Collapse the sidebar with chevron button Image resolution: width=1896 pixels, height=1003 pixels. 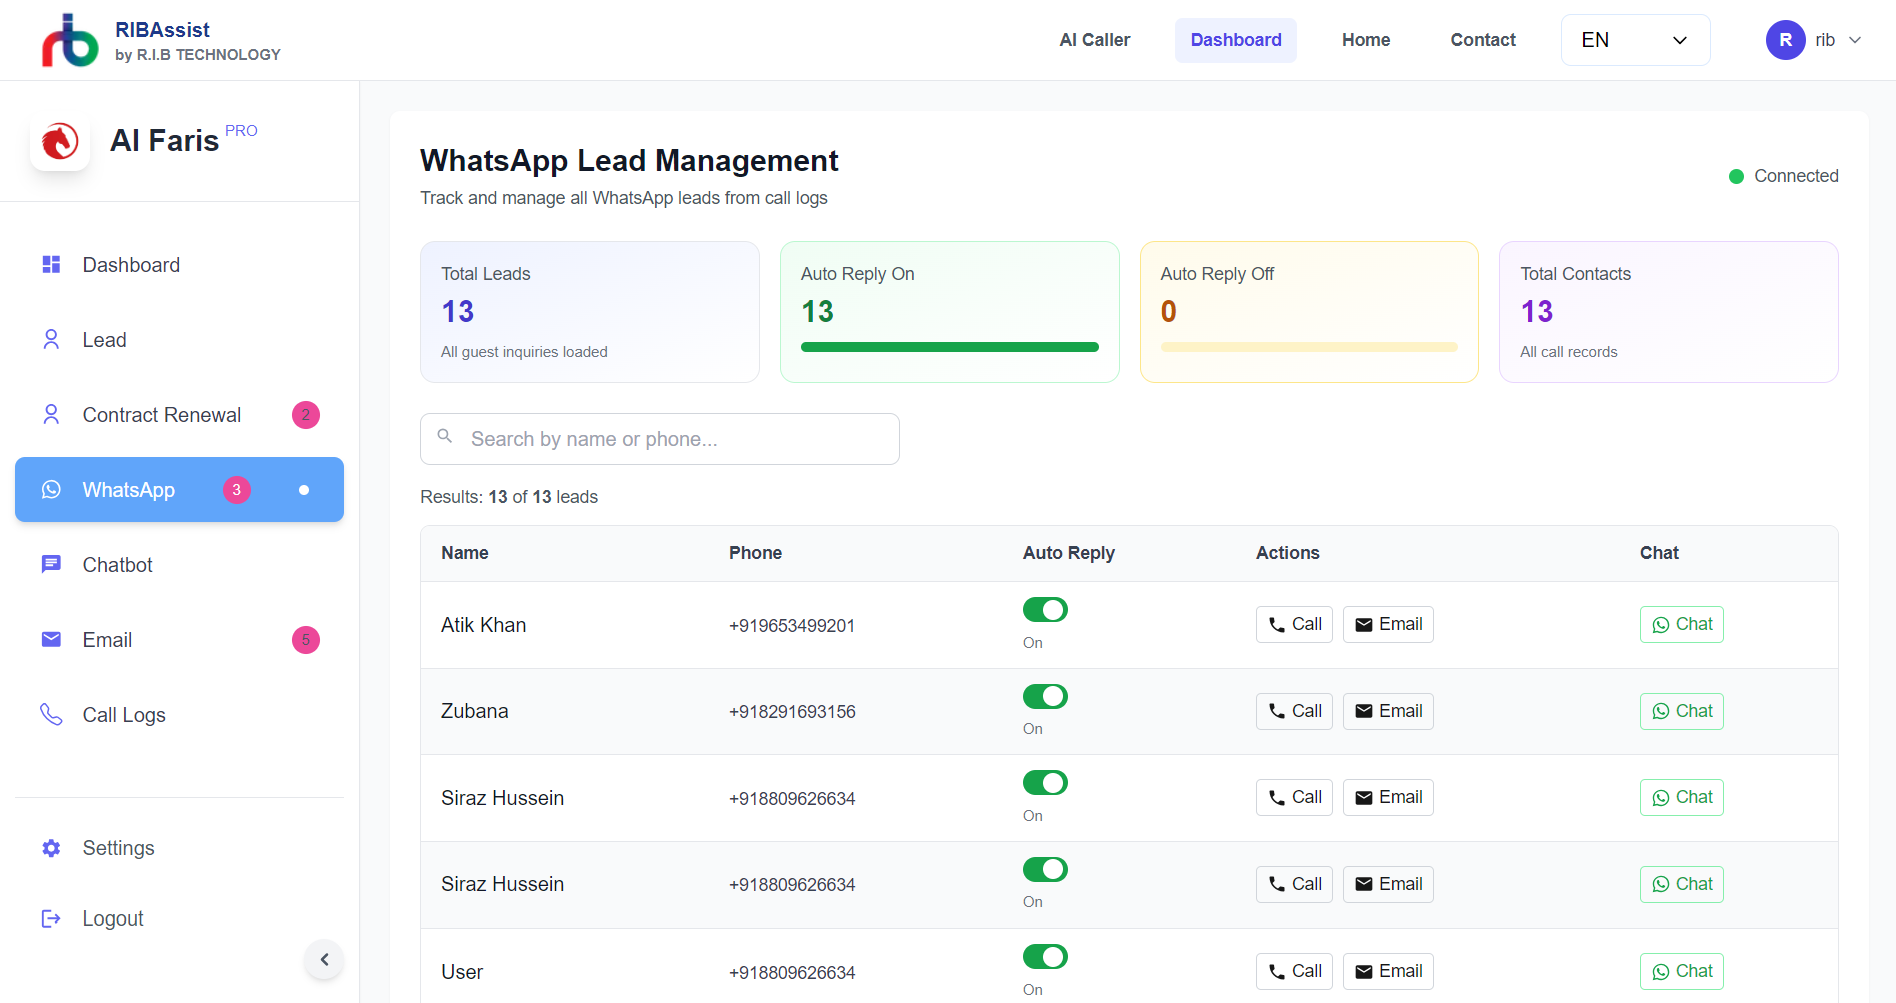[324, 960]
